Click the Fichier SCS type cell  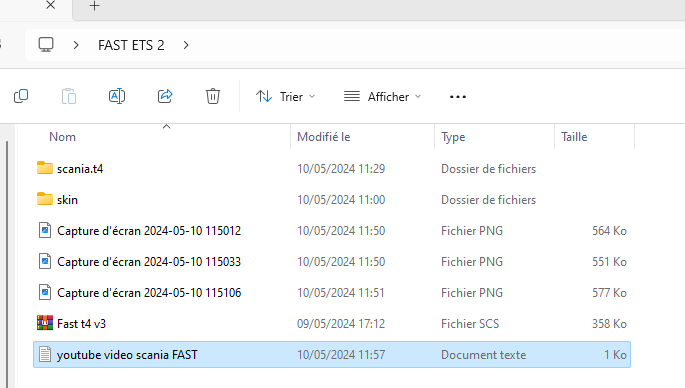[470, 324]
